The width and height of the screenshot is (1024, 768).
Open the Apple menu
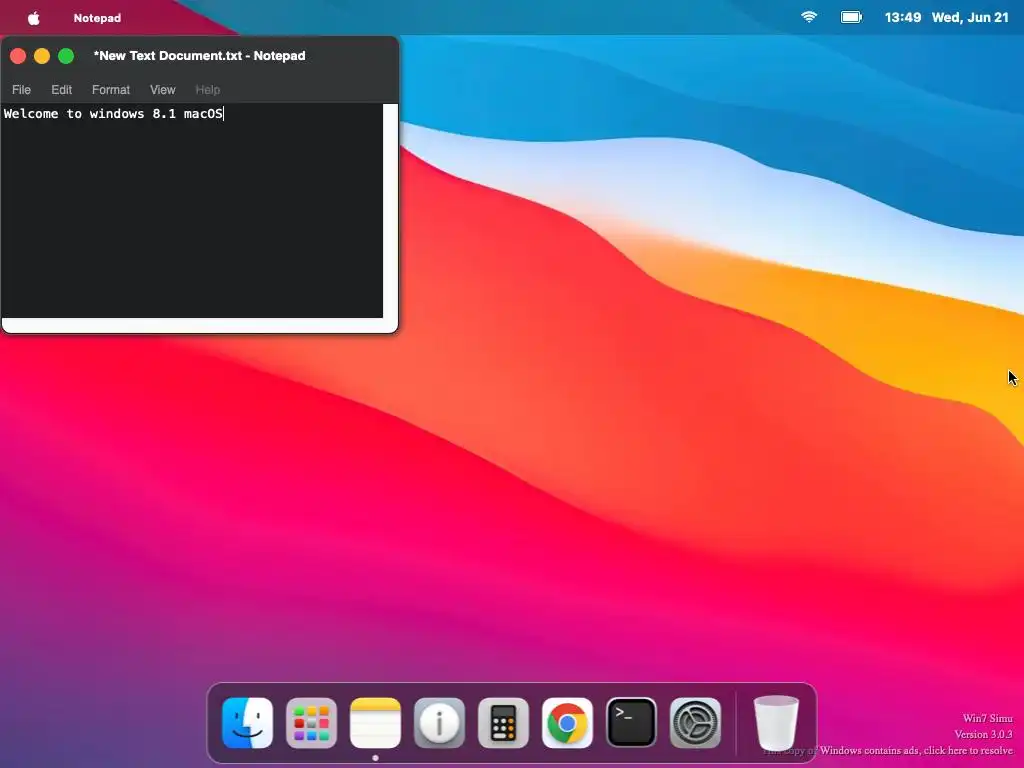coord(34,18)
